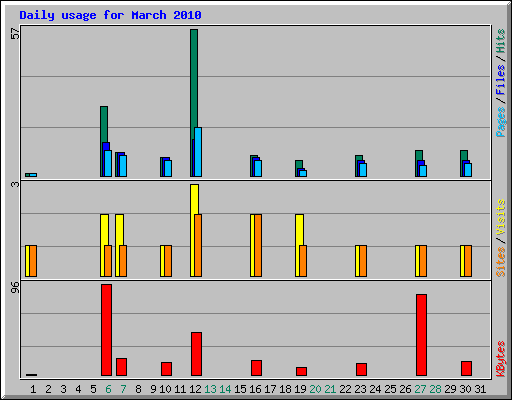Click the green weekend day label 6
Screen dimensions: 512x400
[x=108, y=389]
